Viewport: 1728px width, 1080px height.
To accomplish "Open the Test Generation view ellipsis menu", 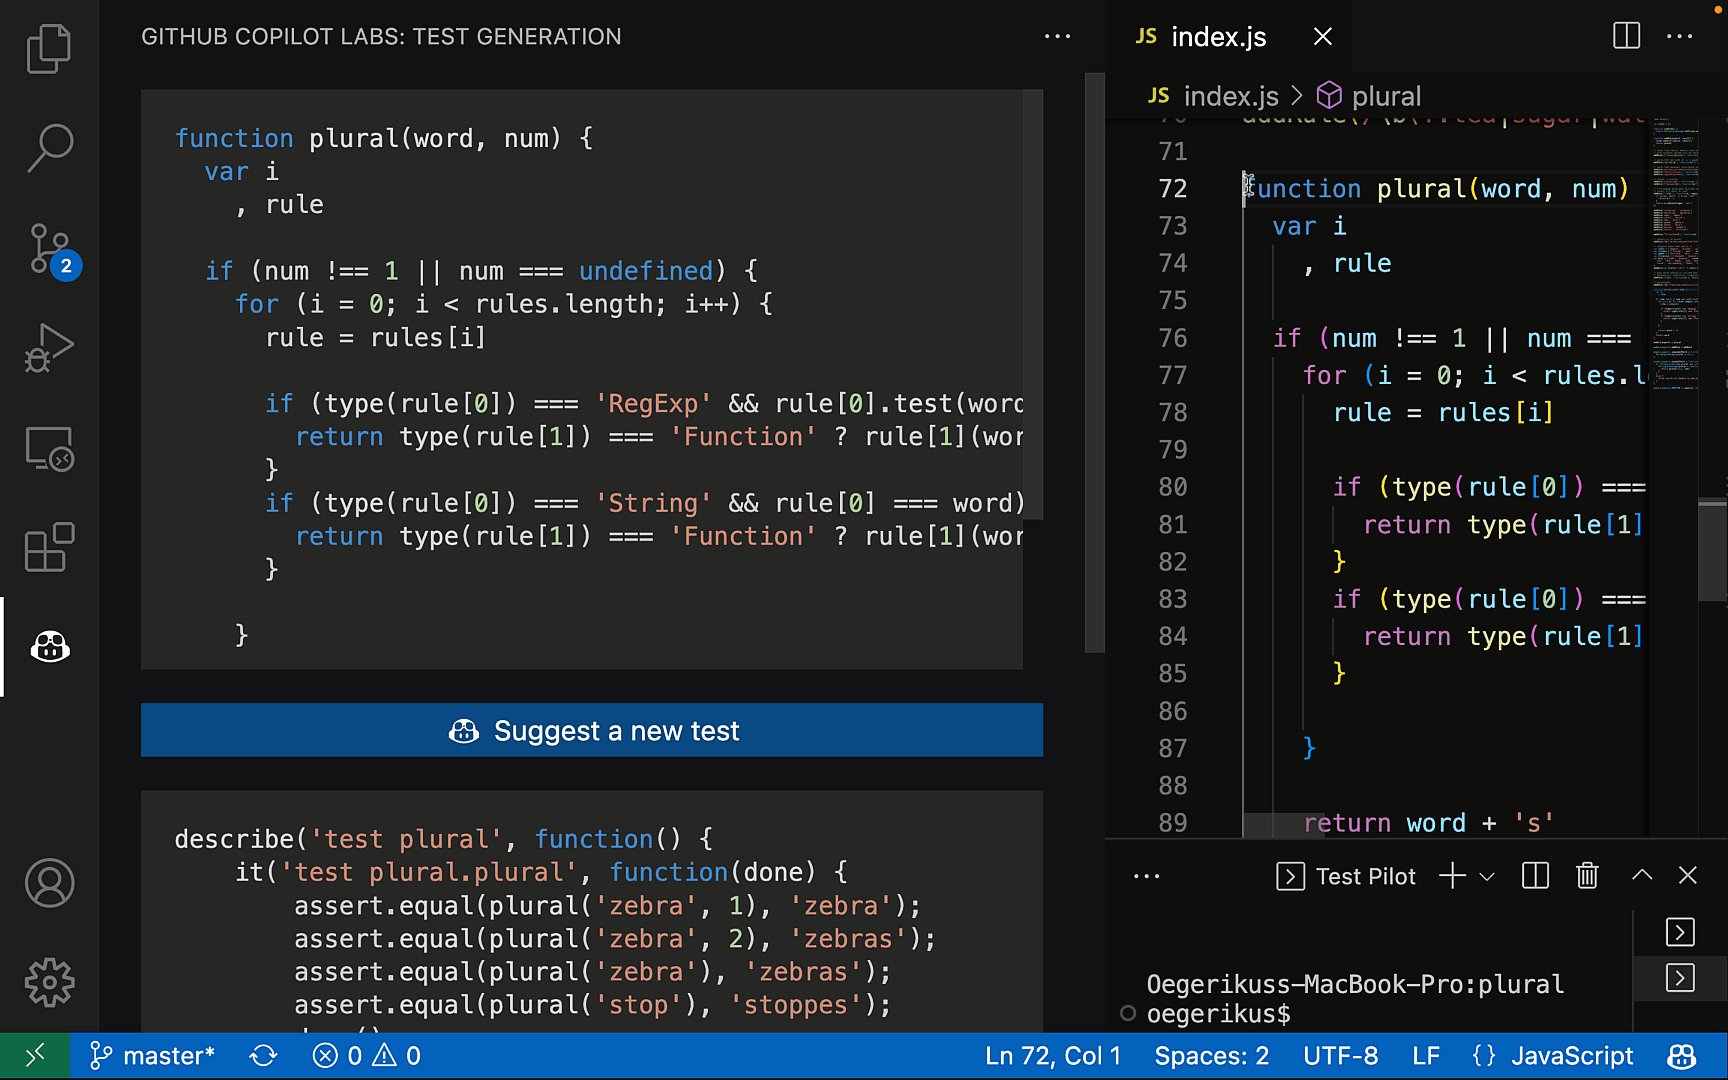I will click(1057, 36).
